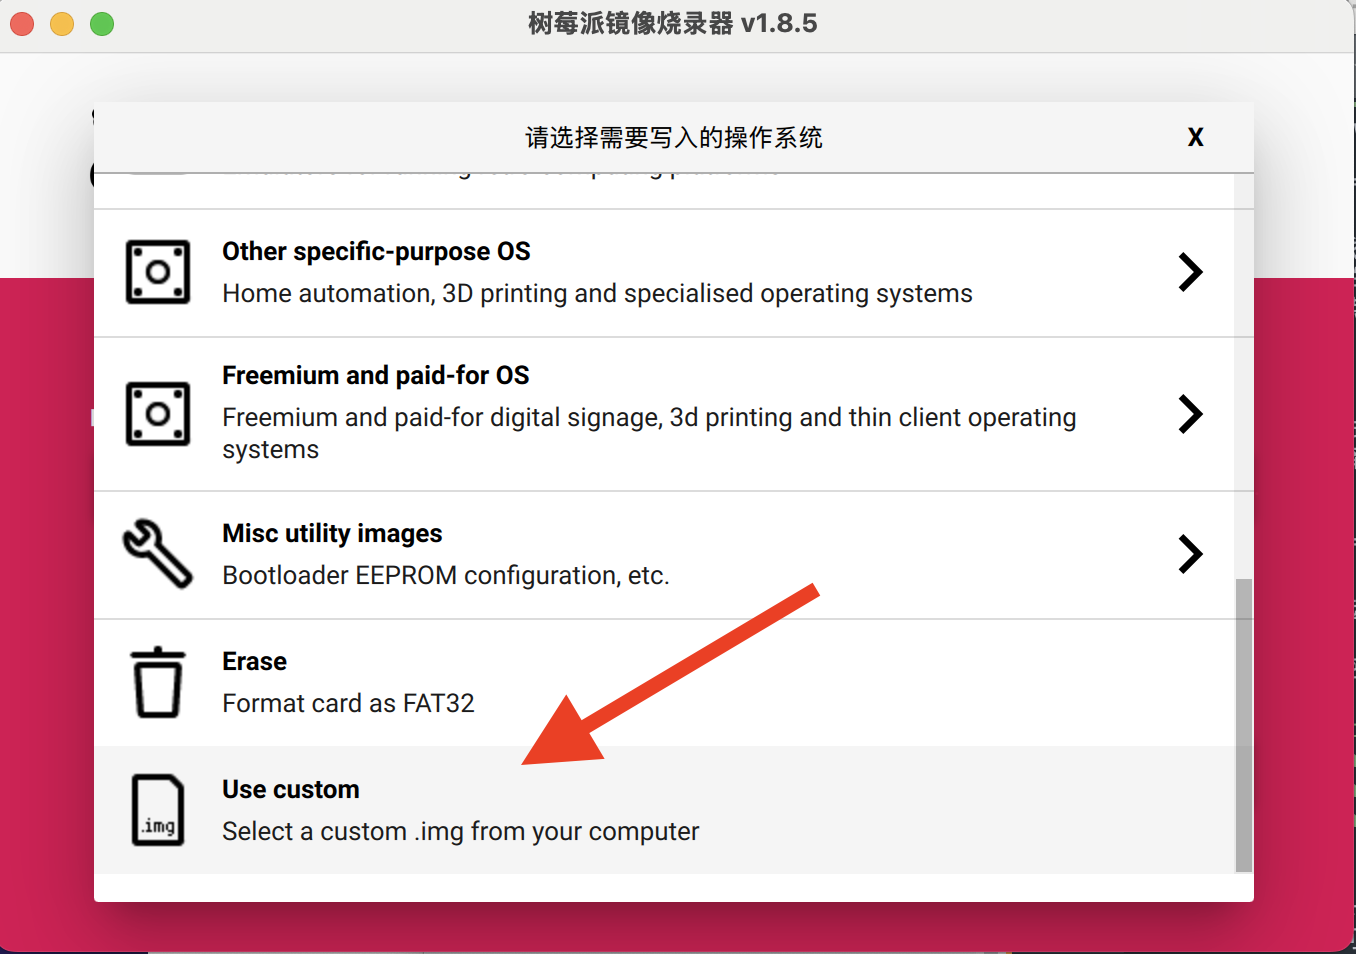Select the Erase option to format card
Screen dimensions: 1356x954
click(400, 681)
